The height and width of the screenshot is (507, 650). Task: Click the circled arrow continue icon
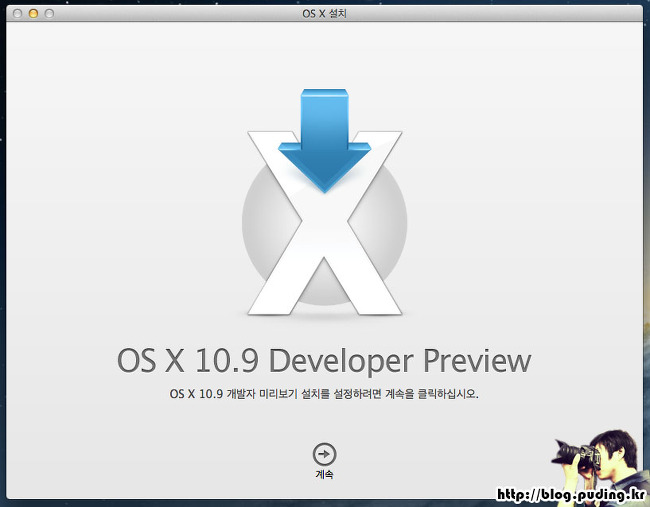tap(324, 454)
